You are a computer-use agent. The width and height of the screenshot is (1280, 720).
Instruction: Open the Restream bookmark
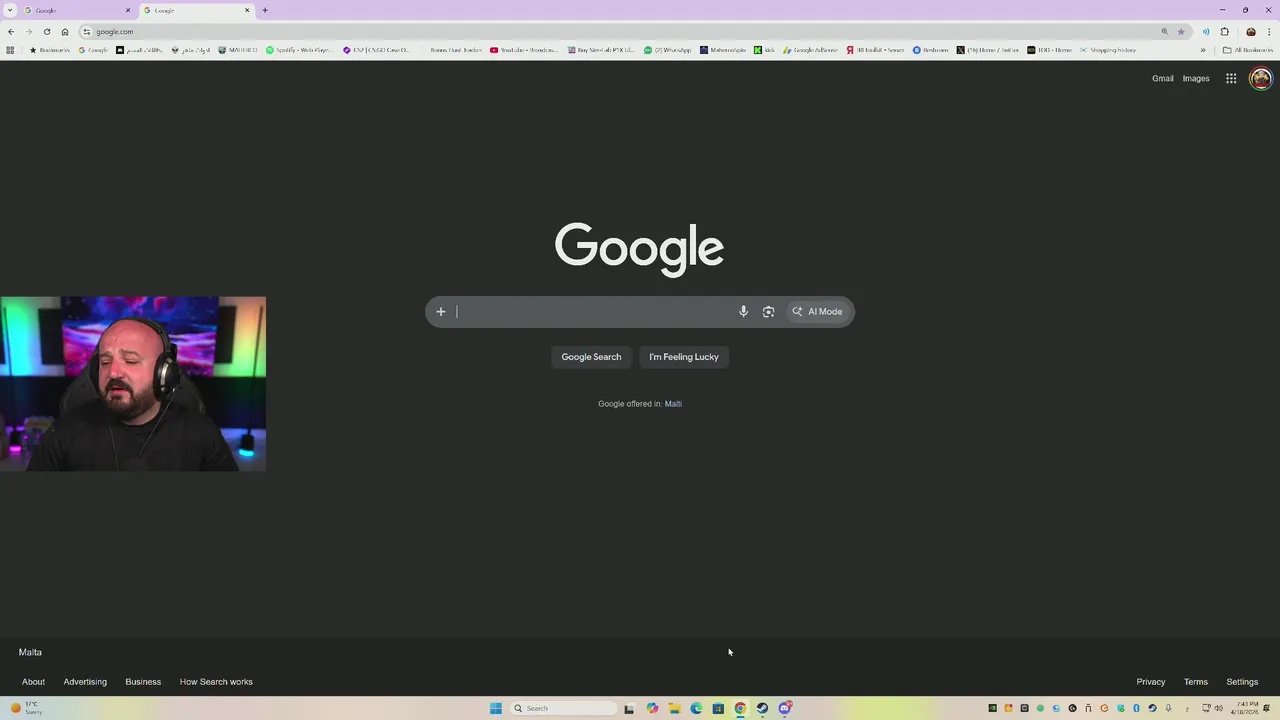point(930,50)
